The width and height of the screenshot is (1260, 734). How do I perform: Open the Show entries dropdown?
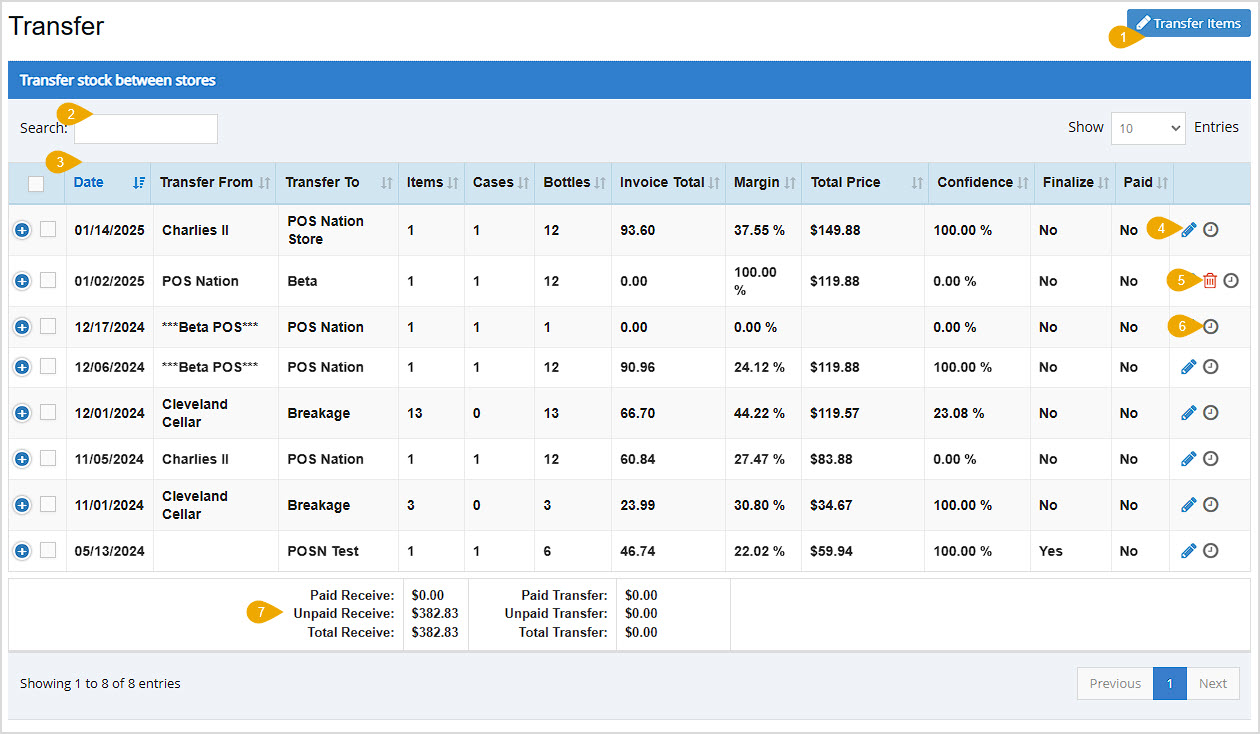point(1147,128)
